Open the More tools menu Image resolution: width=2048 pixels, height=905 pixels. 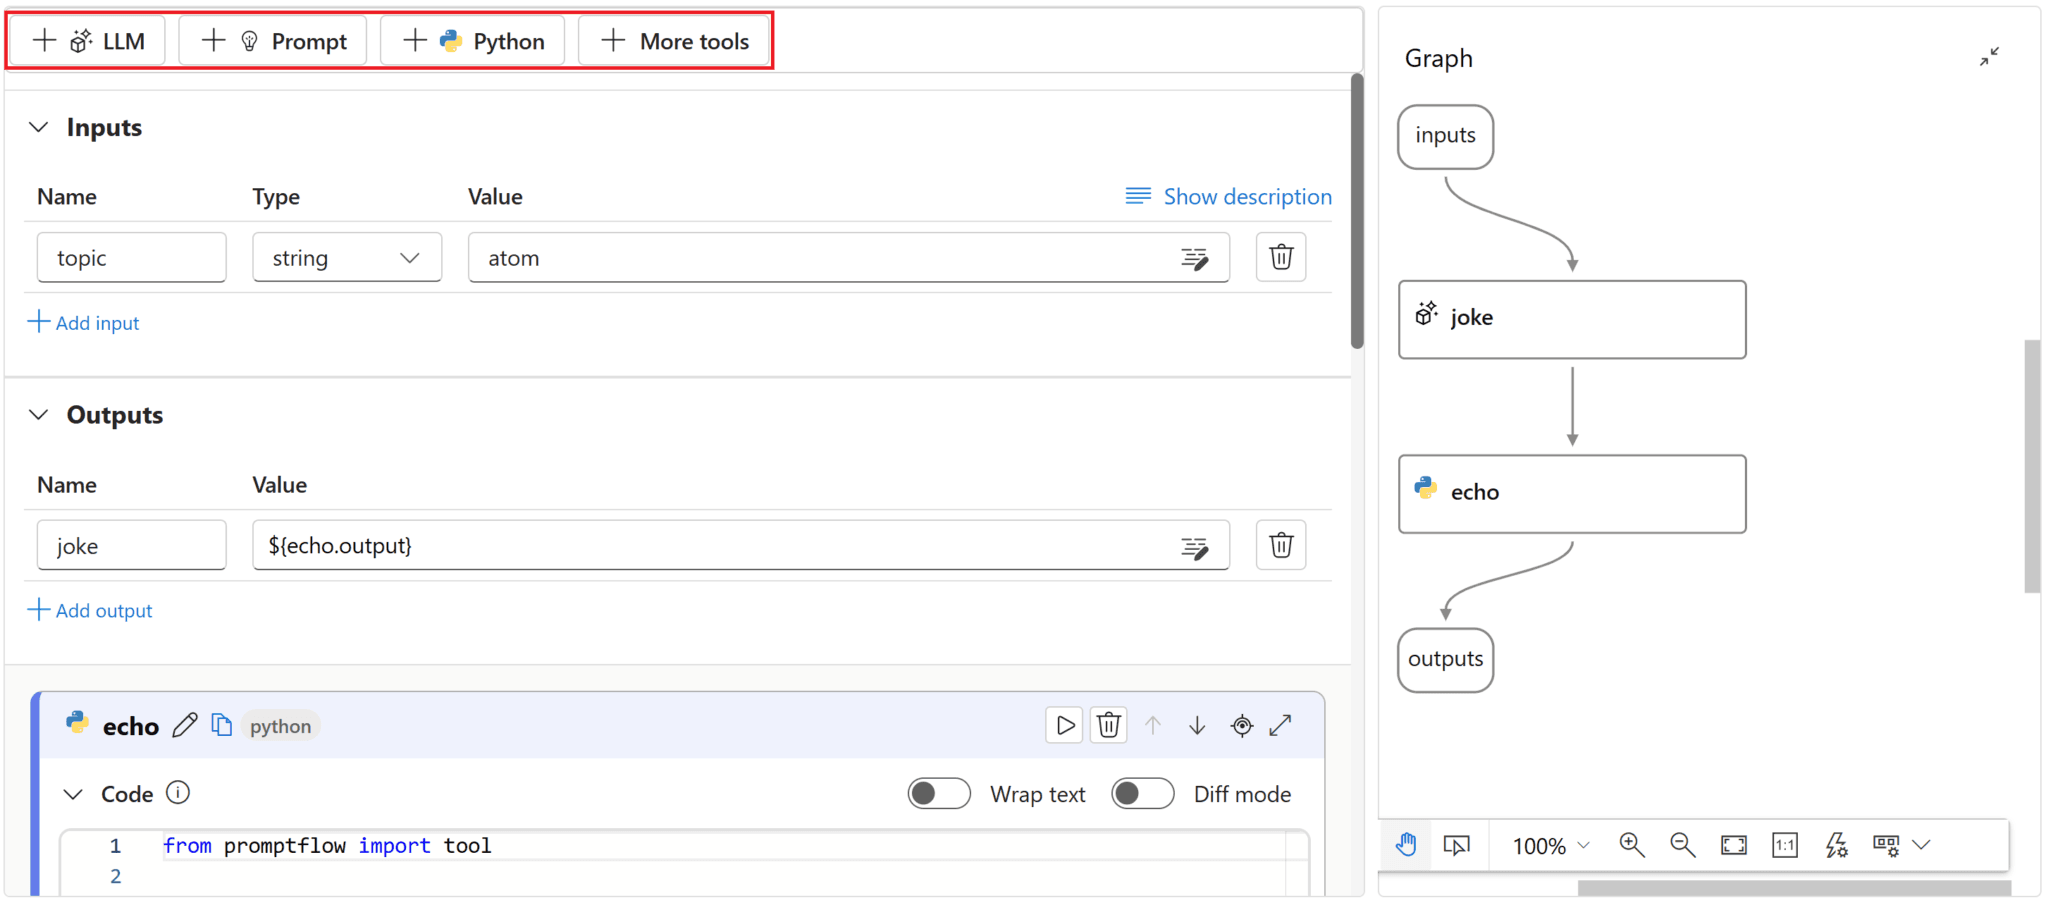[675, 41]
